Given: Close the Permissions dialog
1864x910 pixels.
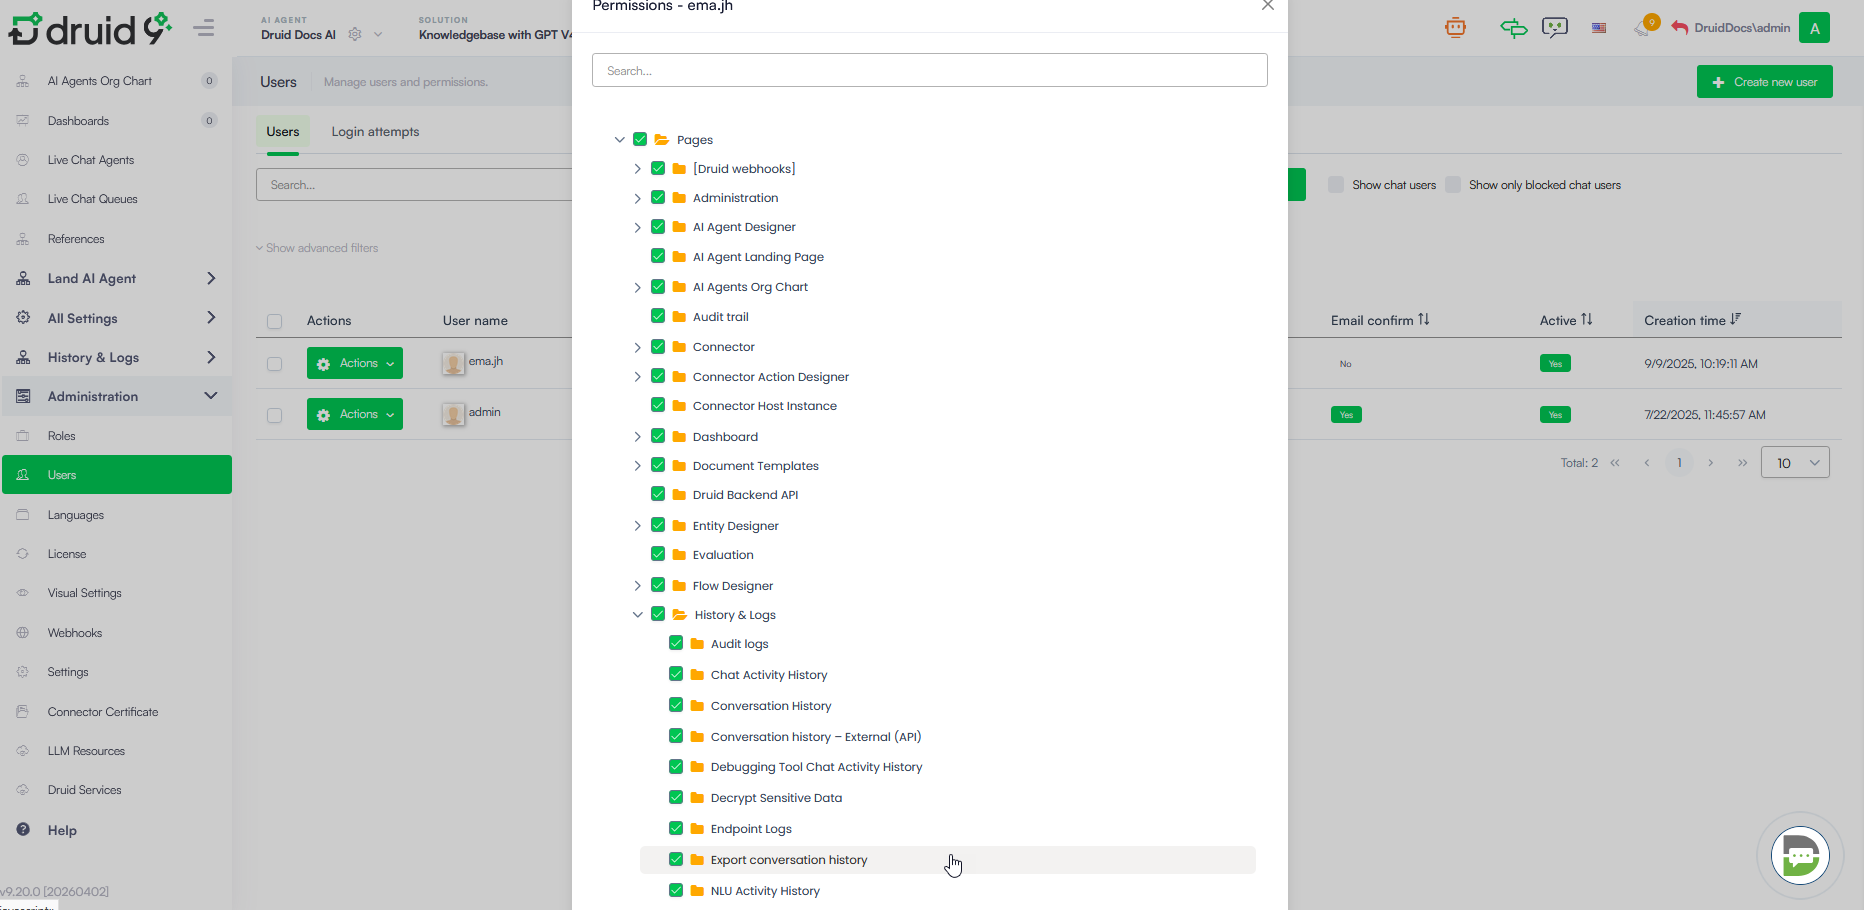Looking at the screenshot, I should pos(1267,6).
